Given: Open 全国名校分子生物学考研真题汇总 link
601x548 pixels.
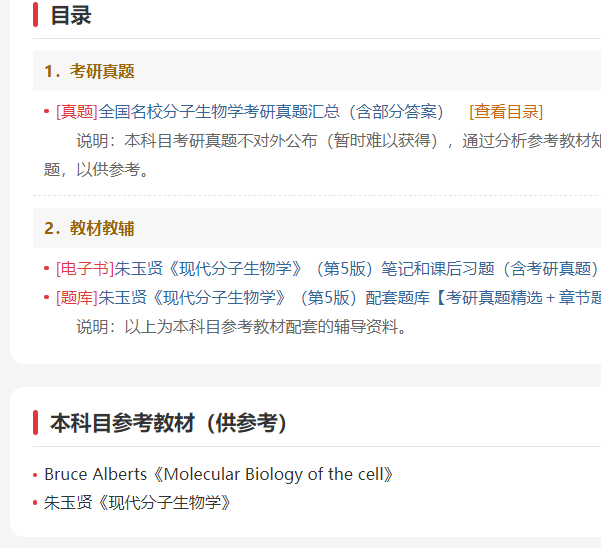Looking at the screenshot, I should (271, 112).
